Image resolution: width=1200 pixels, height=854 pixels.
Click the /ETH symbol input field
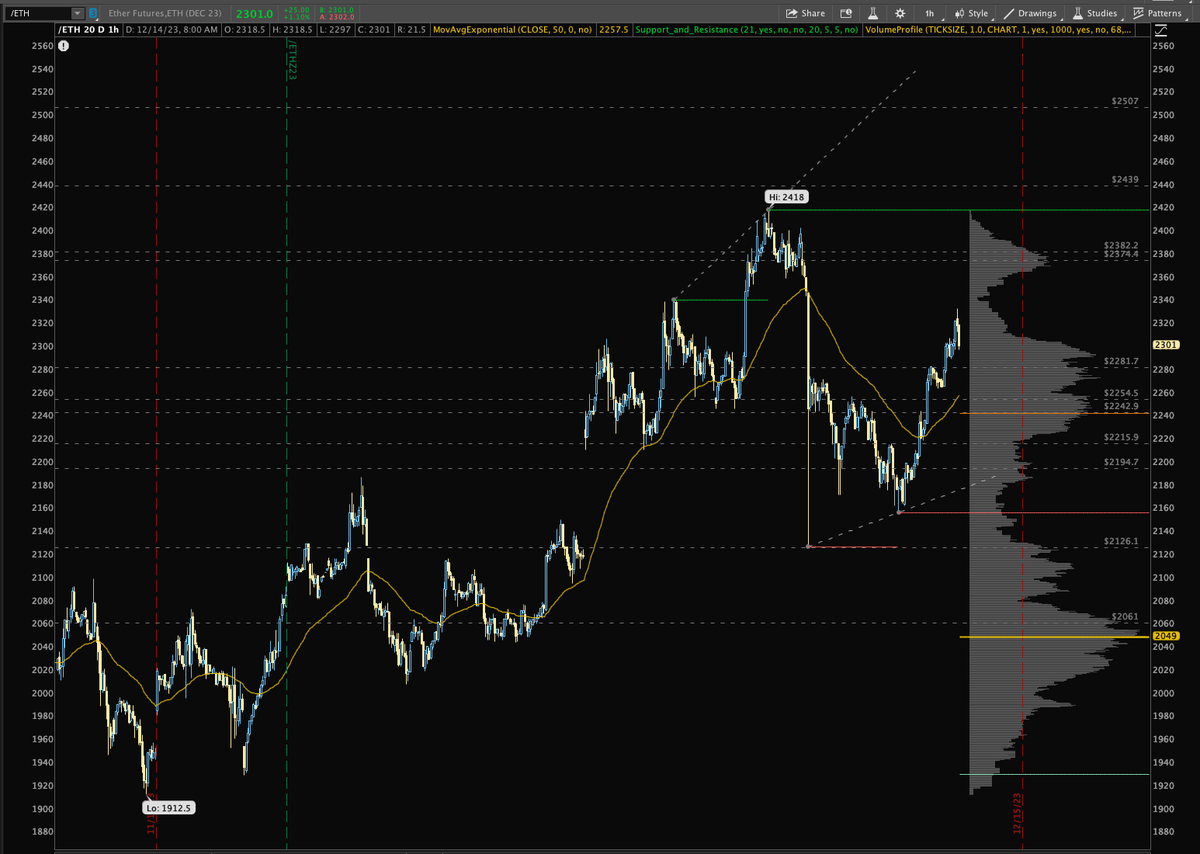pos(37,13)
